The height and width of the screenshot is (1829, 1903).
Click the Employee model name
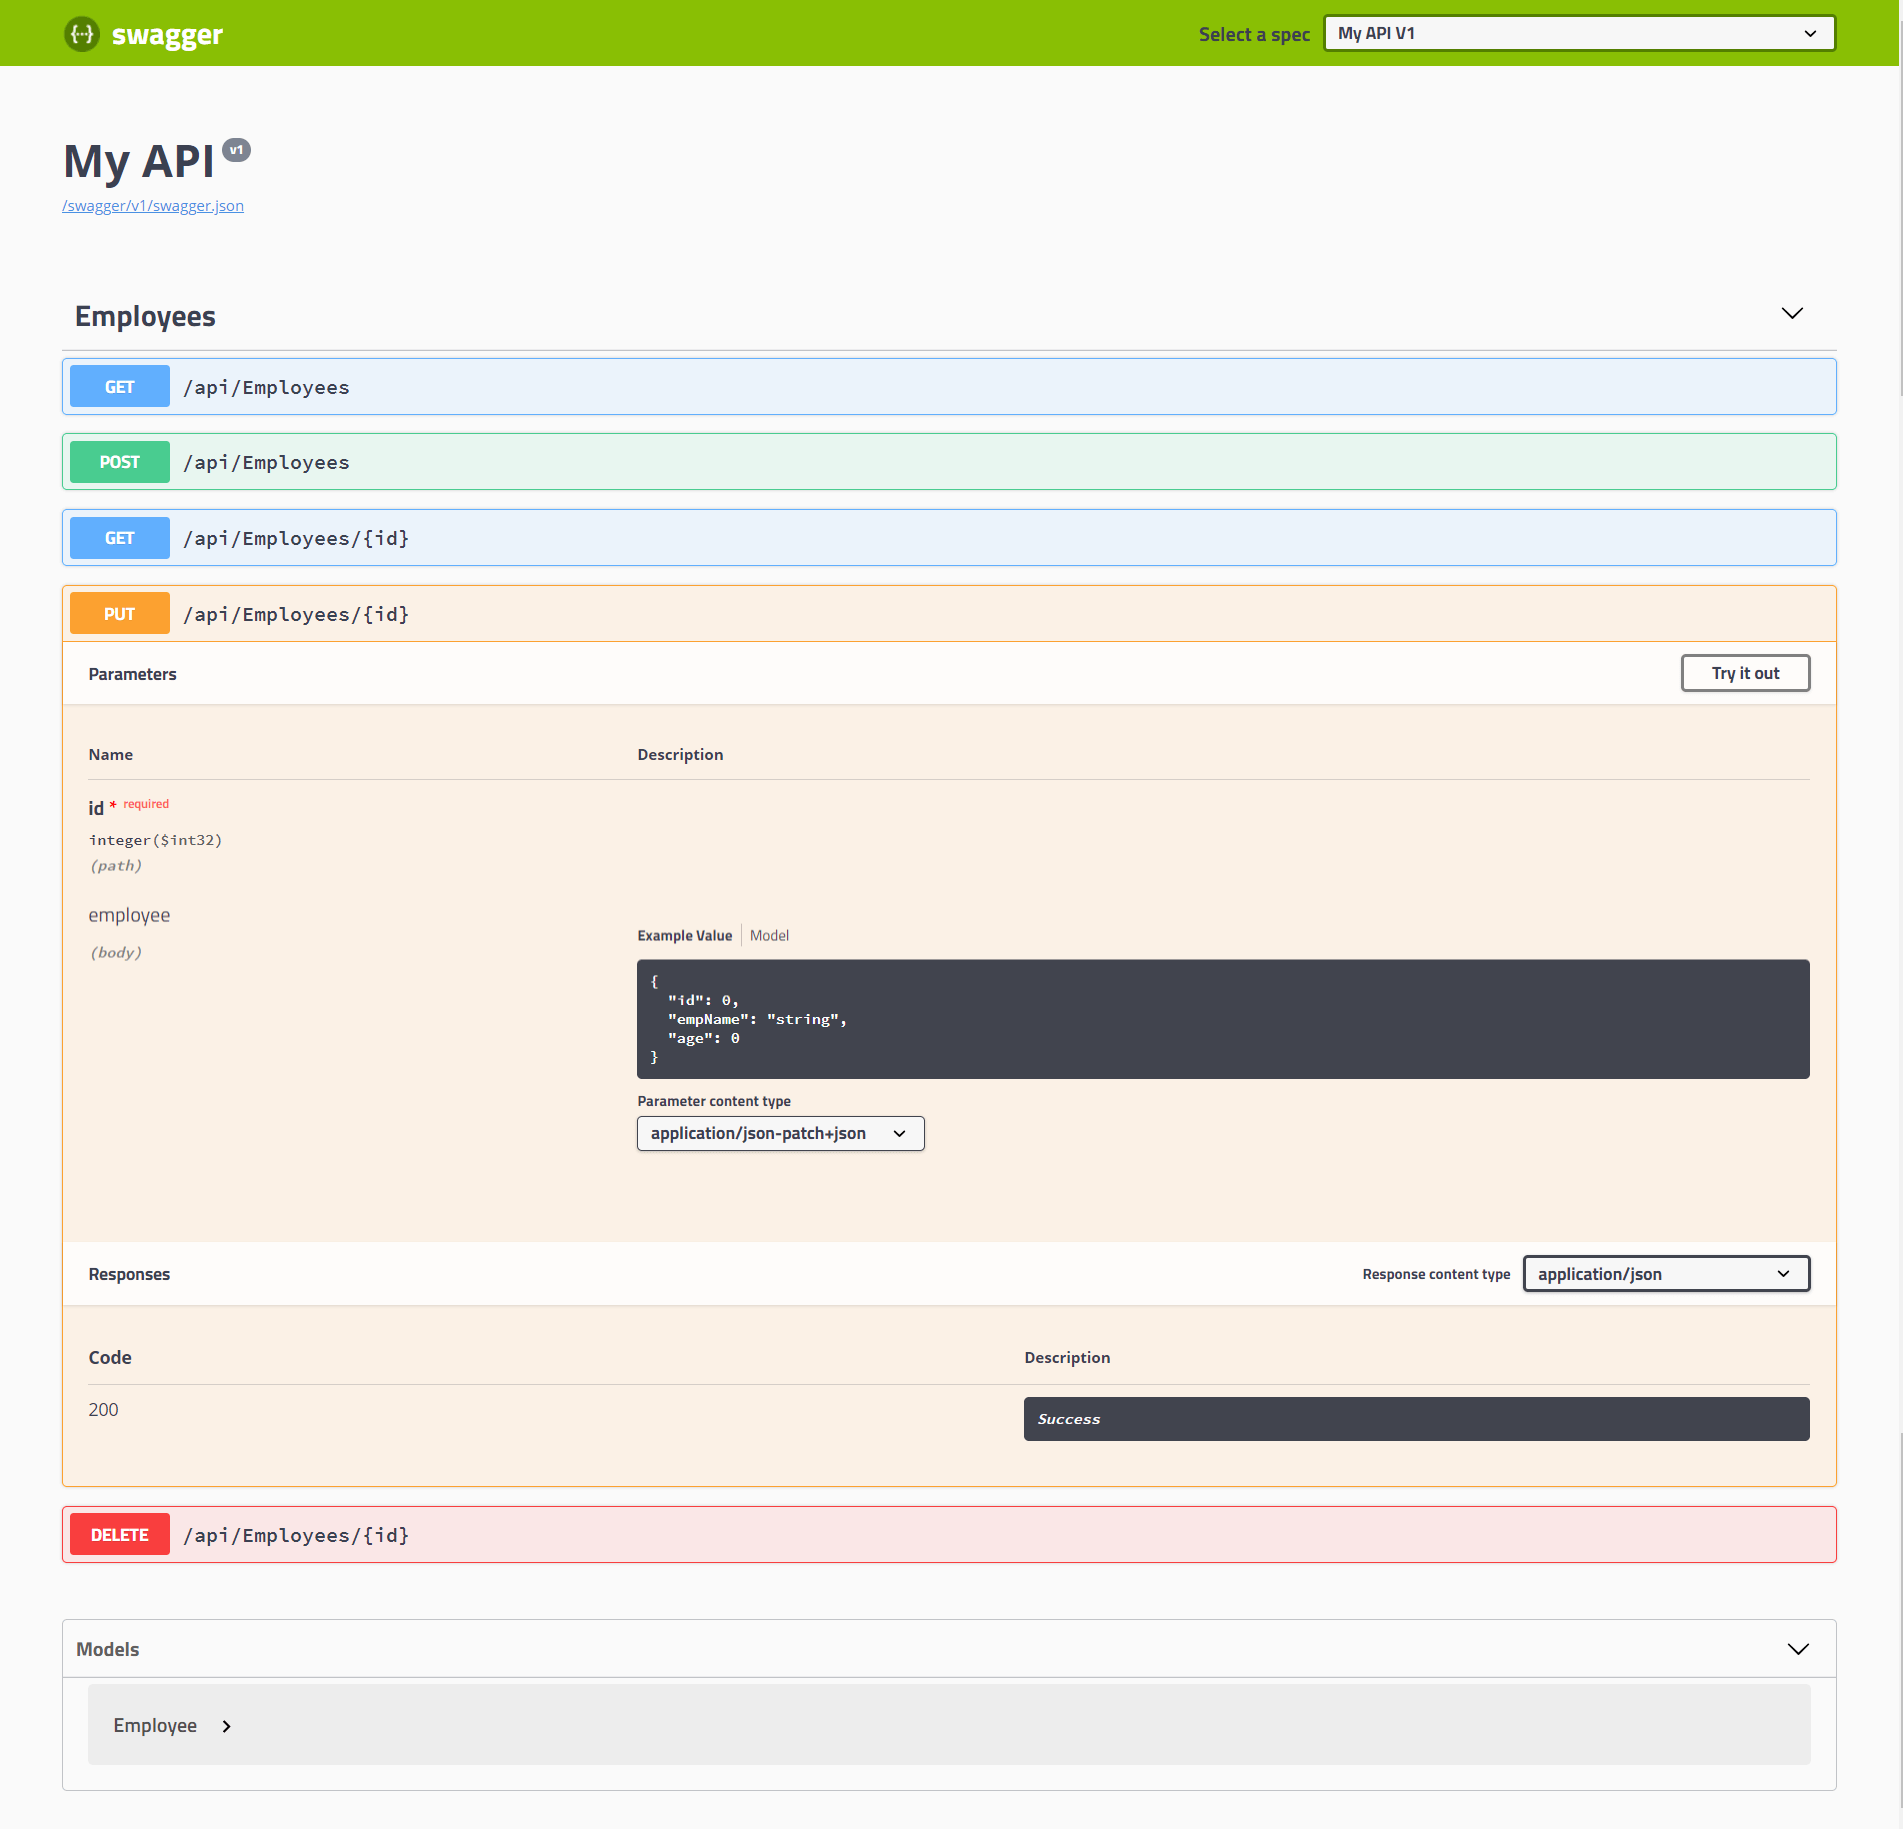pyautogui.click(x=155, y=1726)
